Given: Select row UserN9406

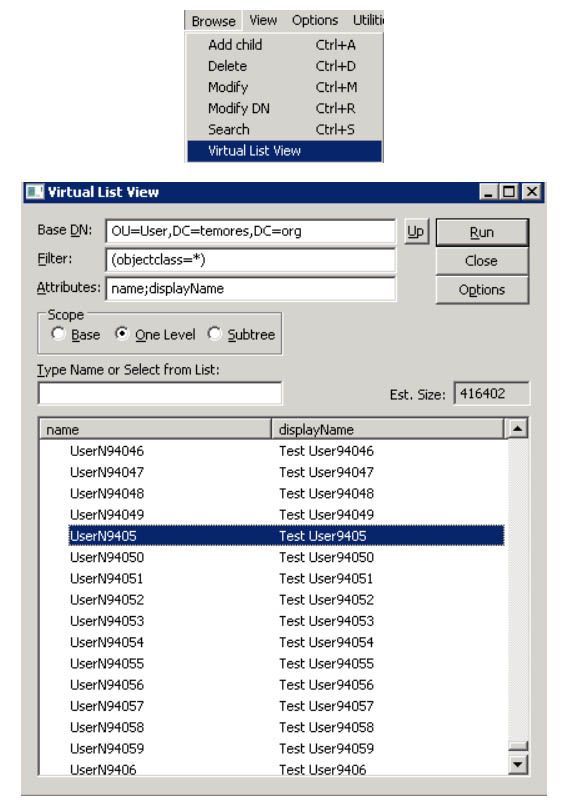Looking at the screenshot, I should pos(286,769).
